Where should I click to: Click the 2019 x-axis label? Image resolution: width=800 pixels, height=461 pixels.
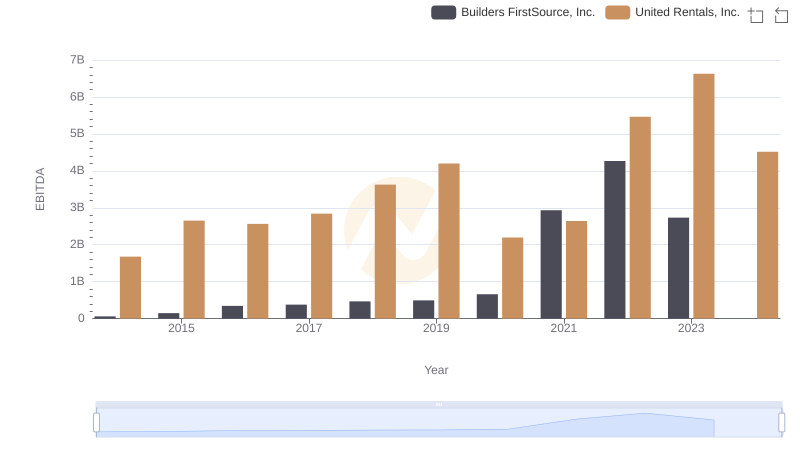pyautogui.click(x=436, y=328)
